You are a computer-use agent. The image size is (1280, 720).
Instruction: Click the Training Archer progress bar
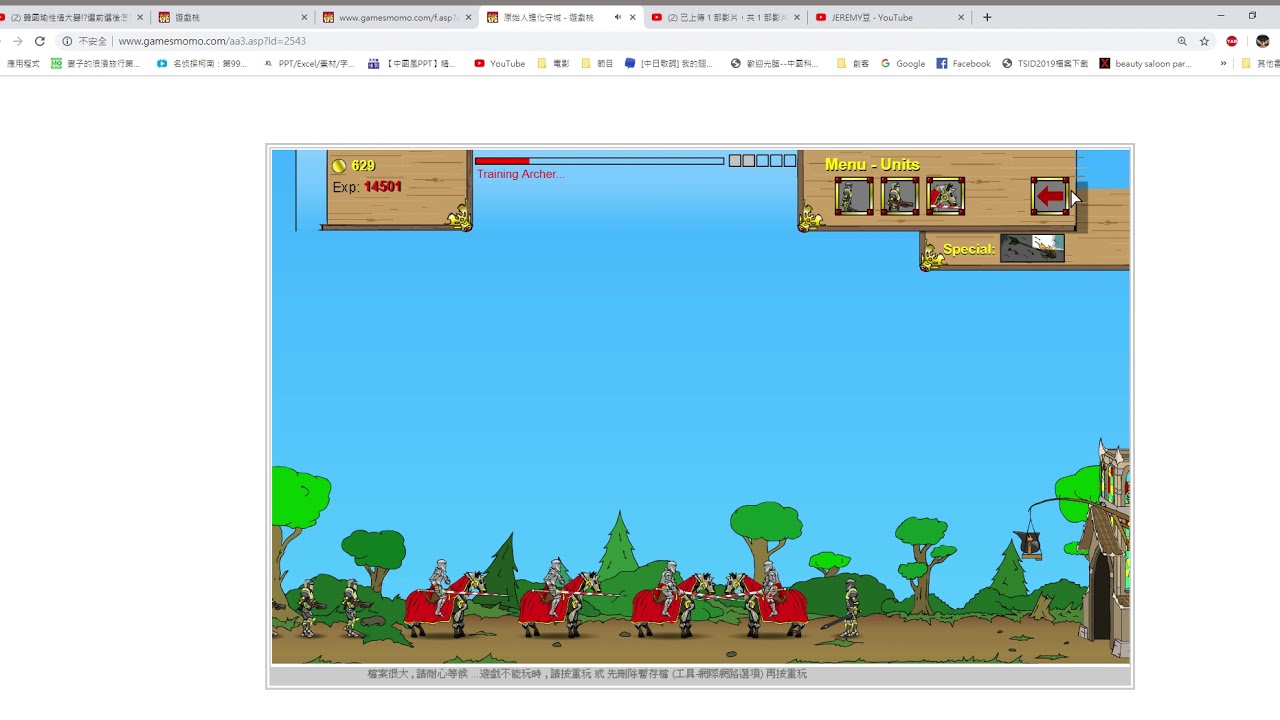(x=599, y=160)
